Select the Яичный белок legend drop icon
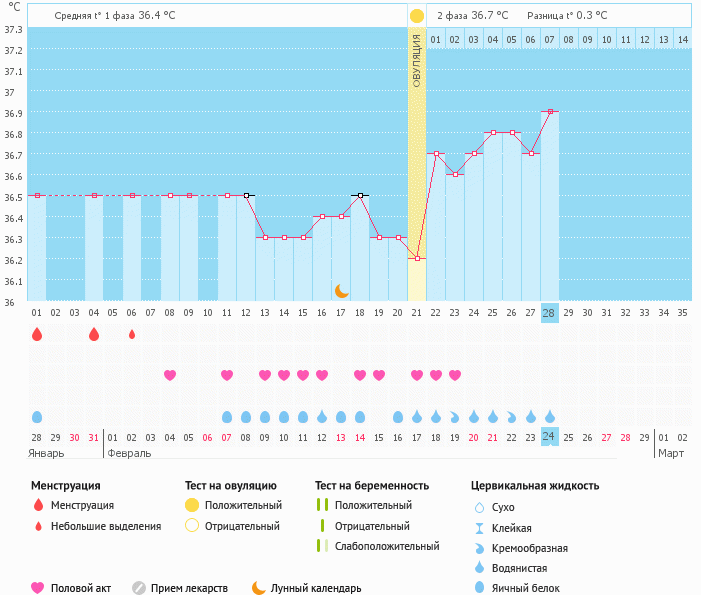This screenshot has width=701, height=595. click(479, 588)
